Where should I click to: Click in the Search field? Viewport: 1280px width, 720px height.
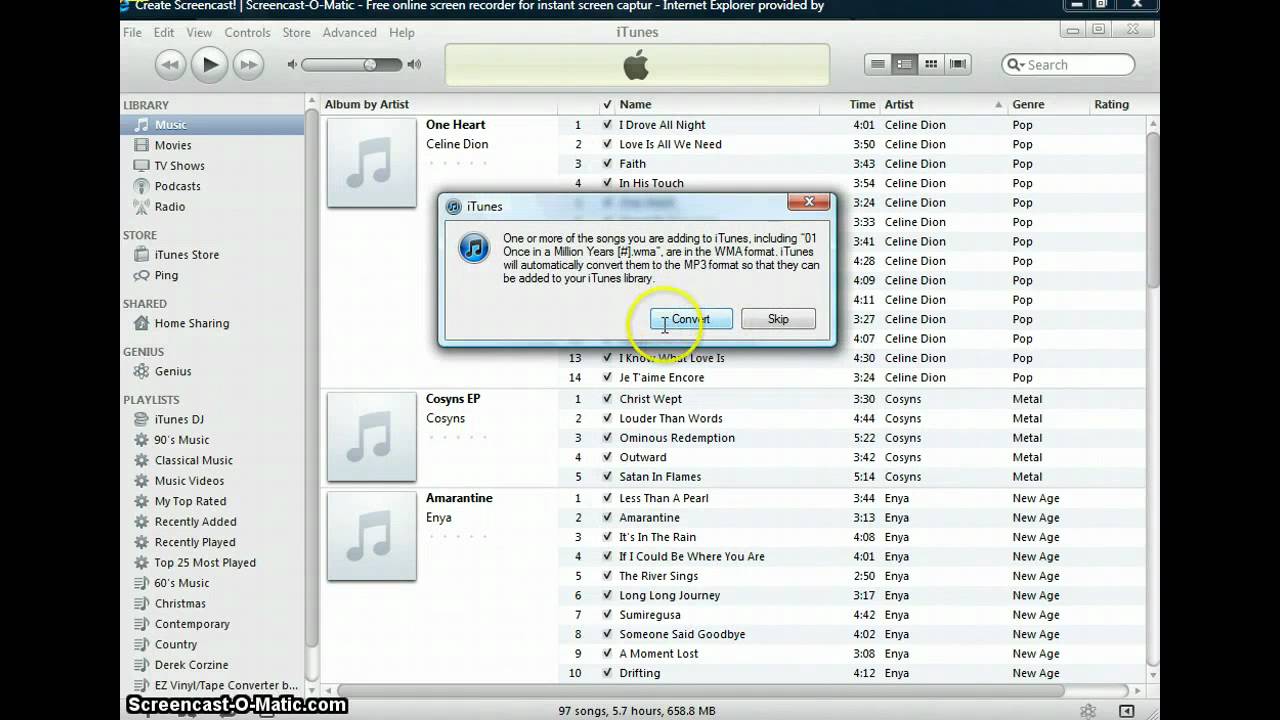pos(1068,65)
